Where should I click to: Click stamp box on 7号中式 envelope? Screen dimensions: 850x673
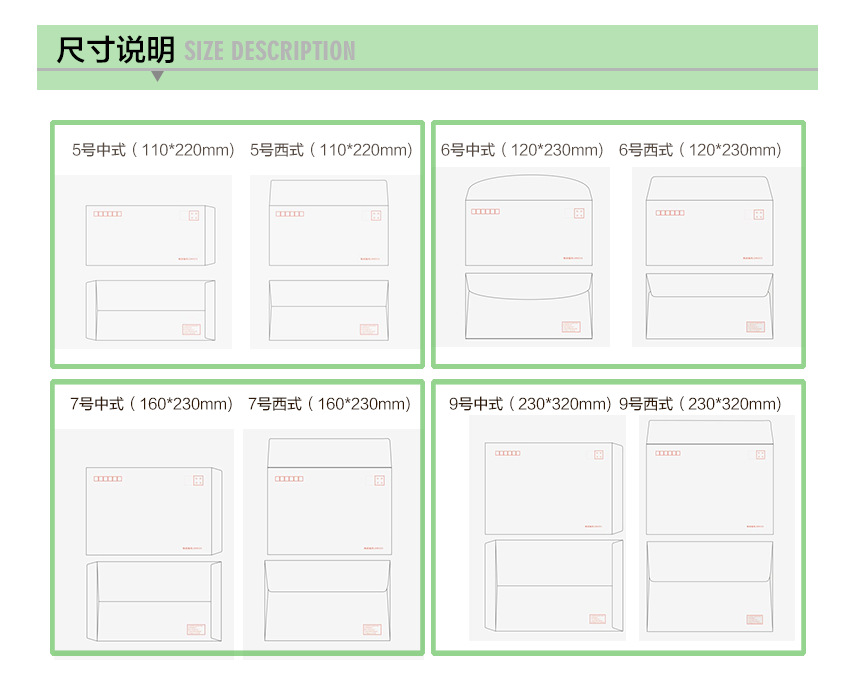pos(198,480)
